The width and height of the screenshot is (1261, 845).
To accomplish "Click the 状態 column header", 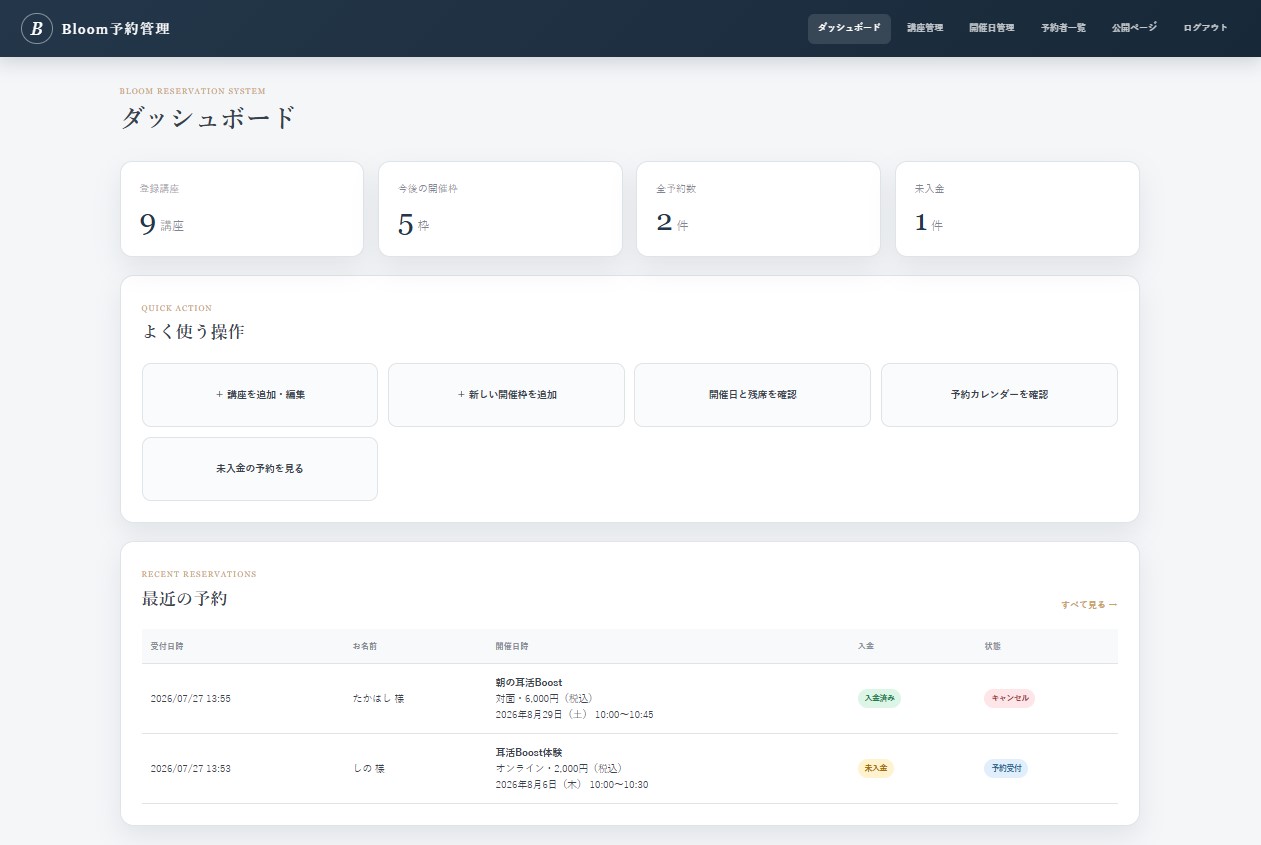I will pyautogui.click(x=993, y=646).
